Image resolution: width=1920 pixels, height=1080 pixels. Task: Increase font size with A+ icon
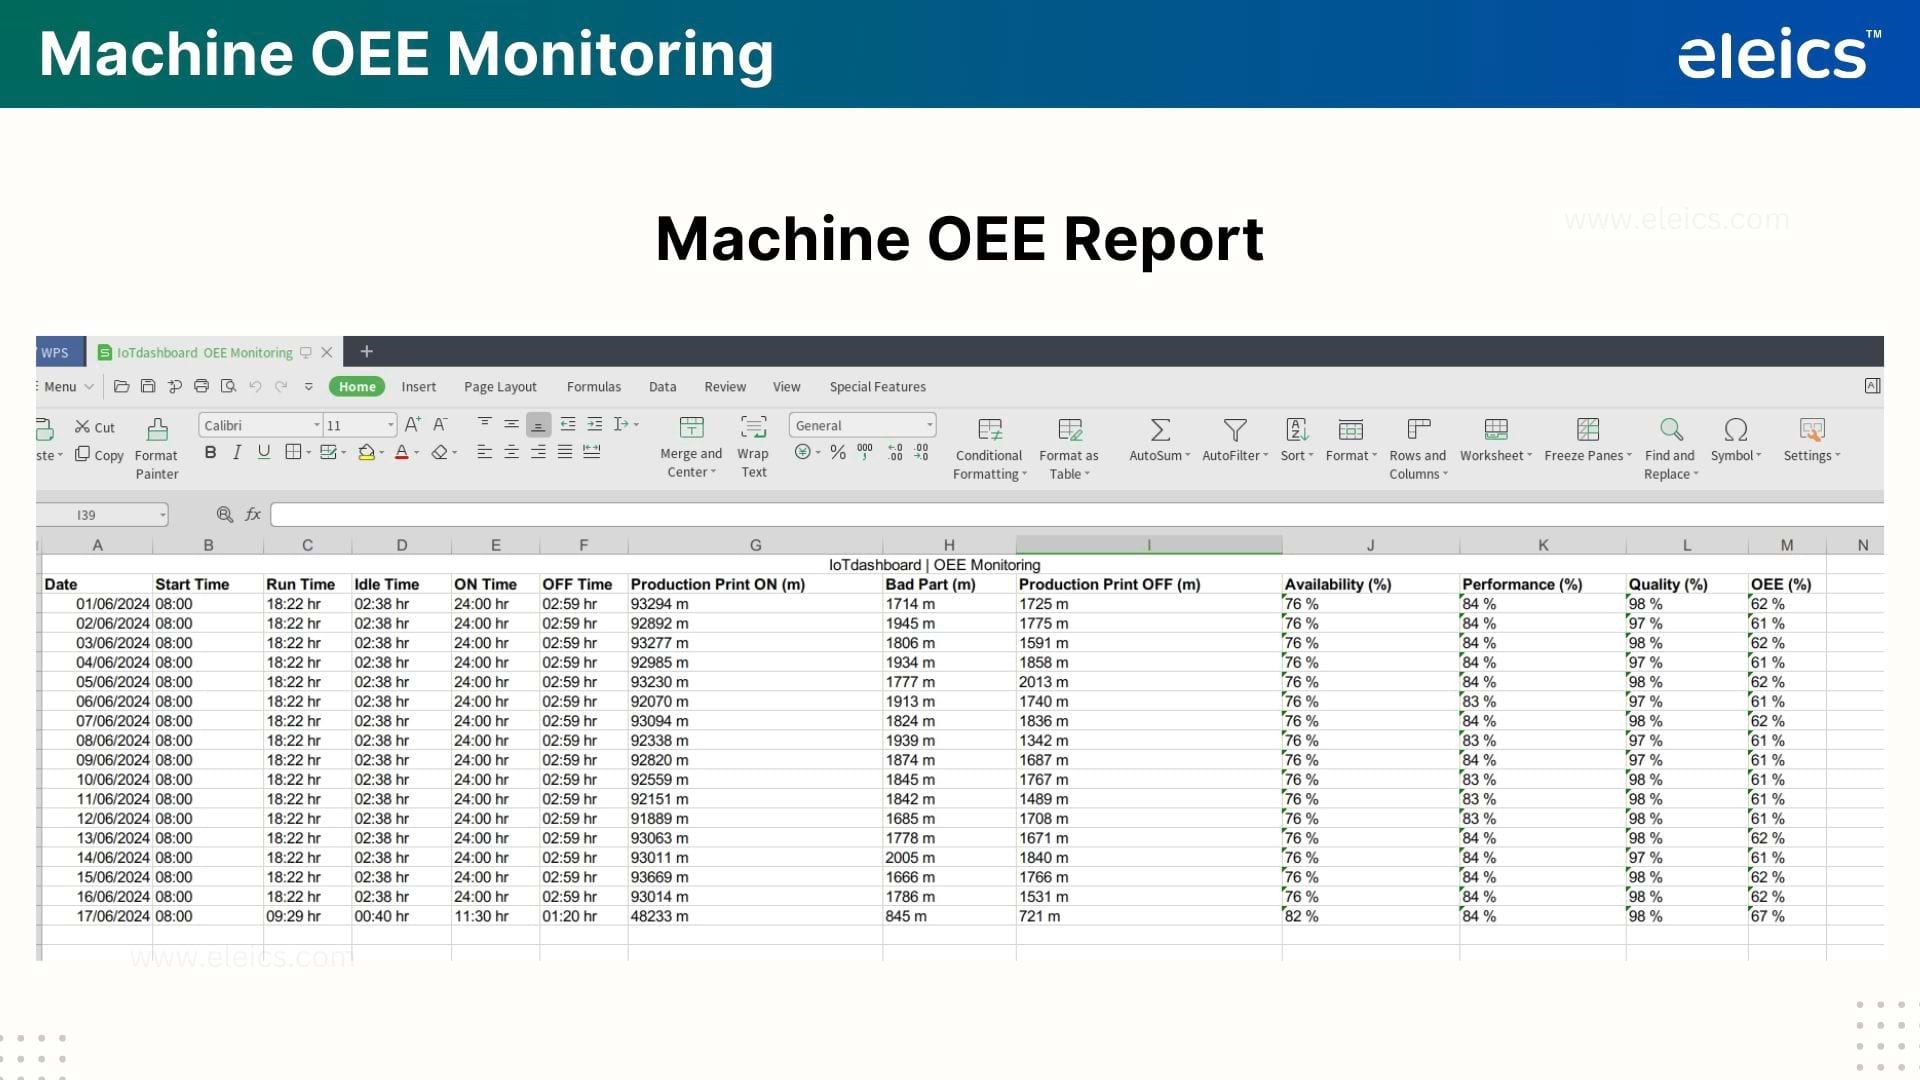pos(412,425)
